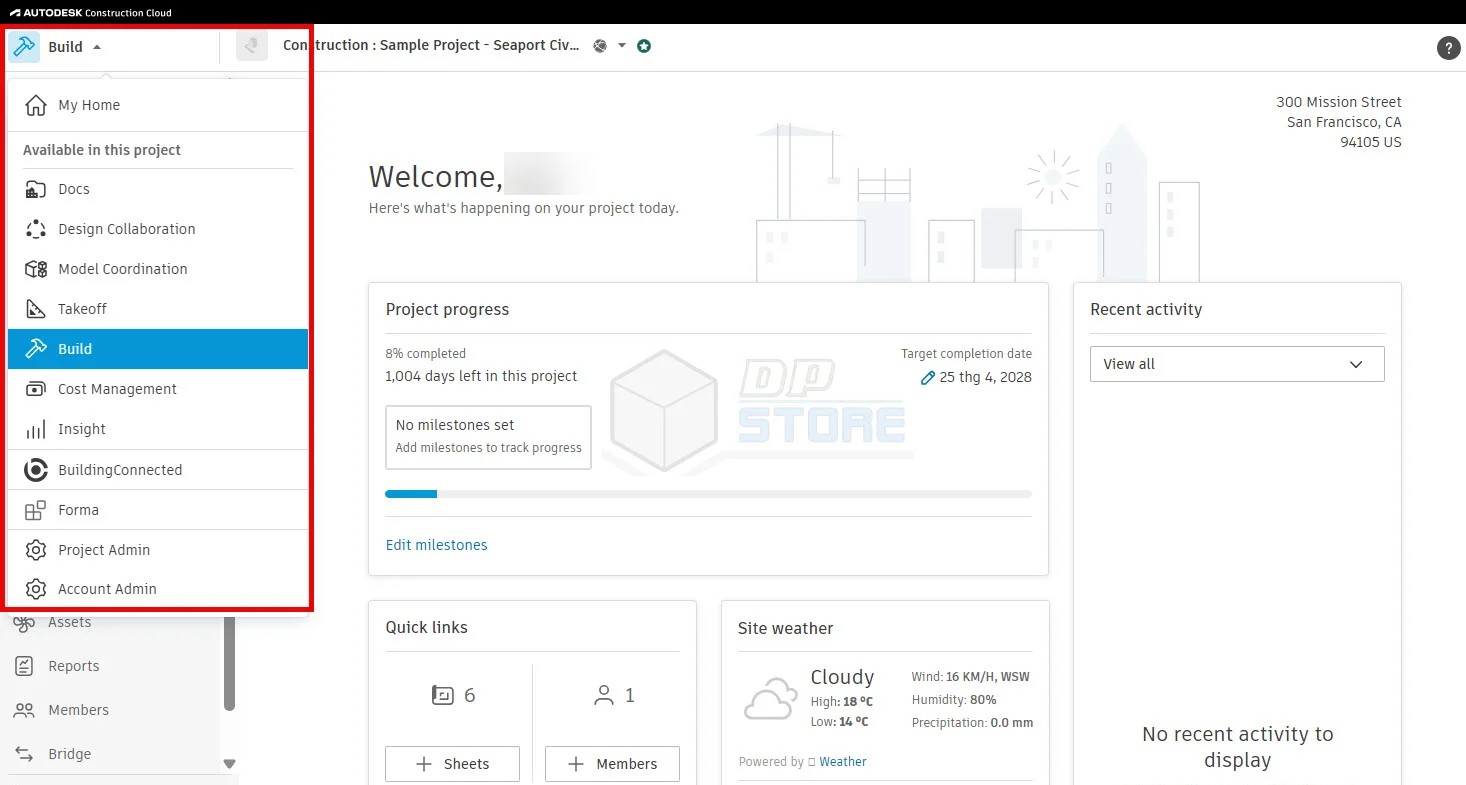Click the 8% completed text
Image resolution: width=1466 pixels, height=785 pixels.
coord(426,354)
